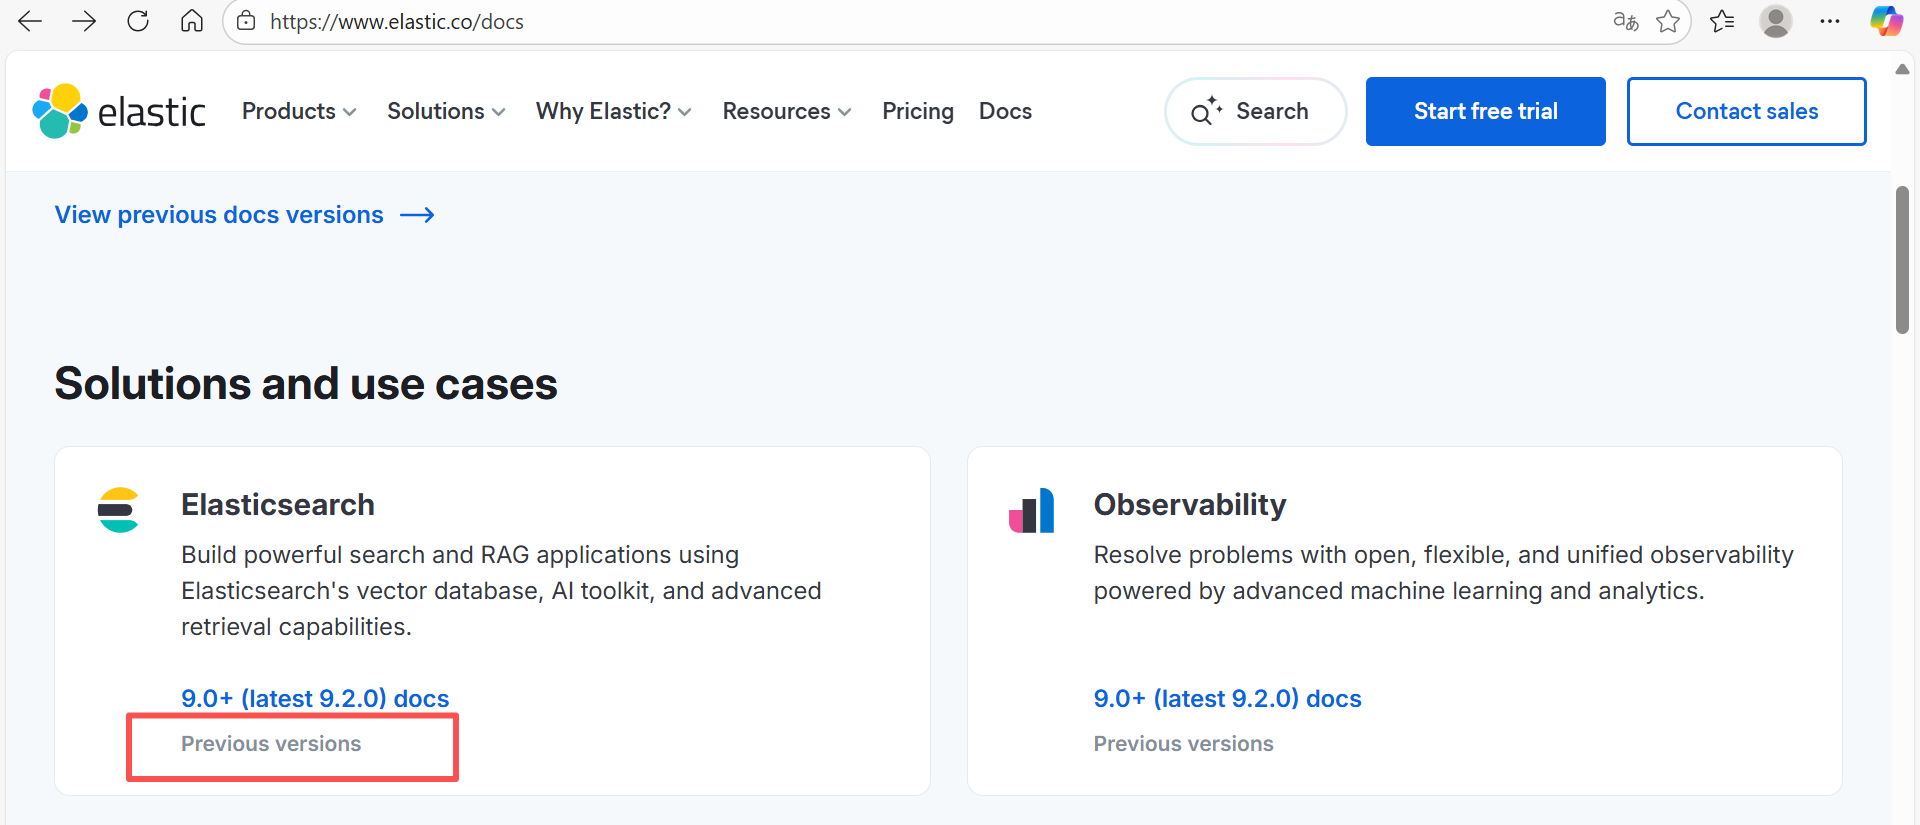1920x825 pixels.
Task: Click Contact sales button
Action: tap(1746, 111)
